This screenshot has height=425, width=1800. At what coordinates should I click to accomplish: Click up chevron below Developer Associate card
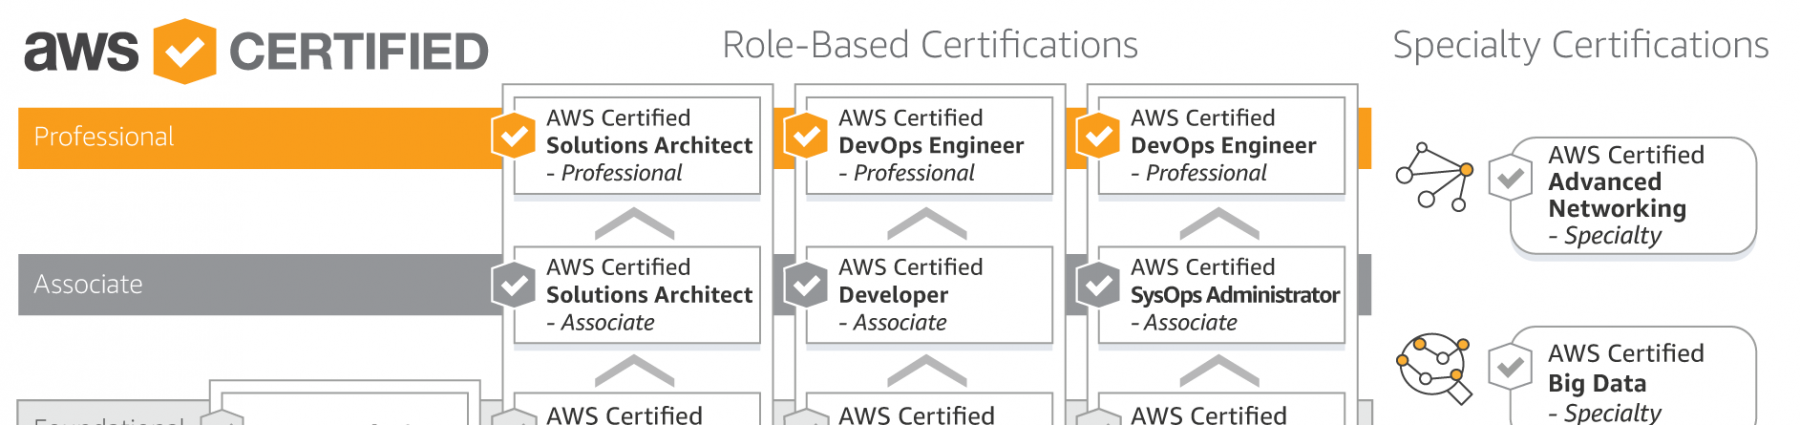(x=927, y=371)
